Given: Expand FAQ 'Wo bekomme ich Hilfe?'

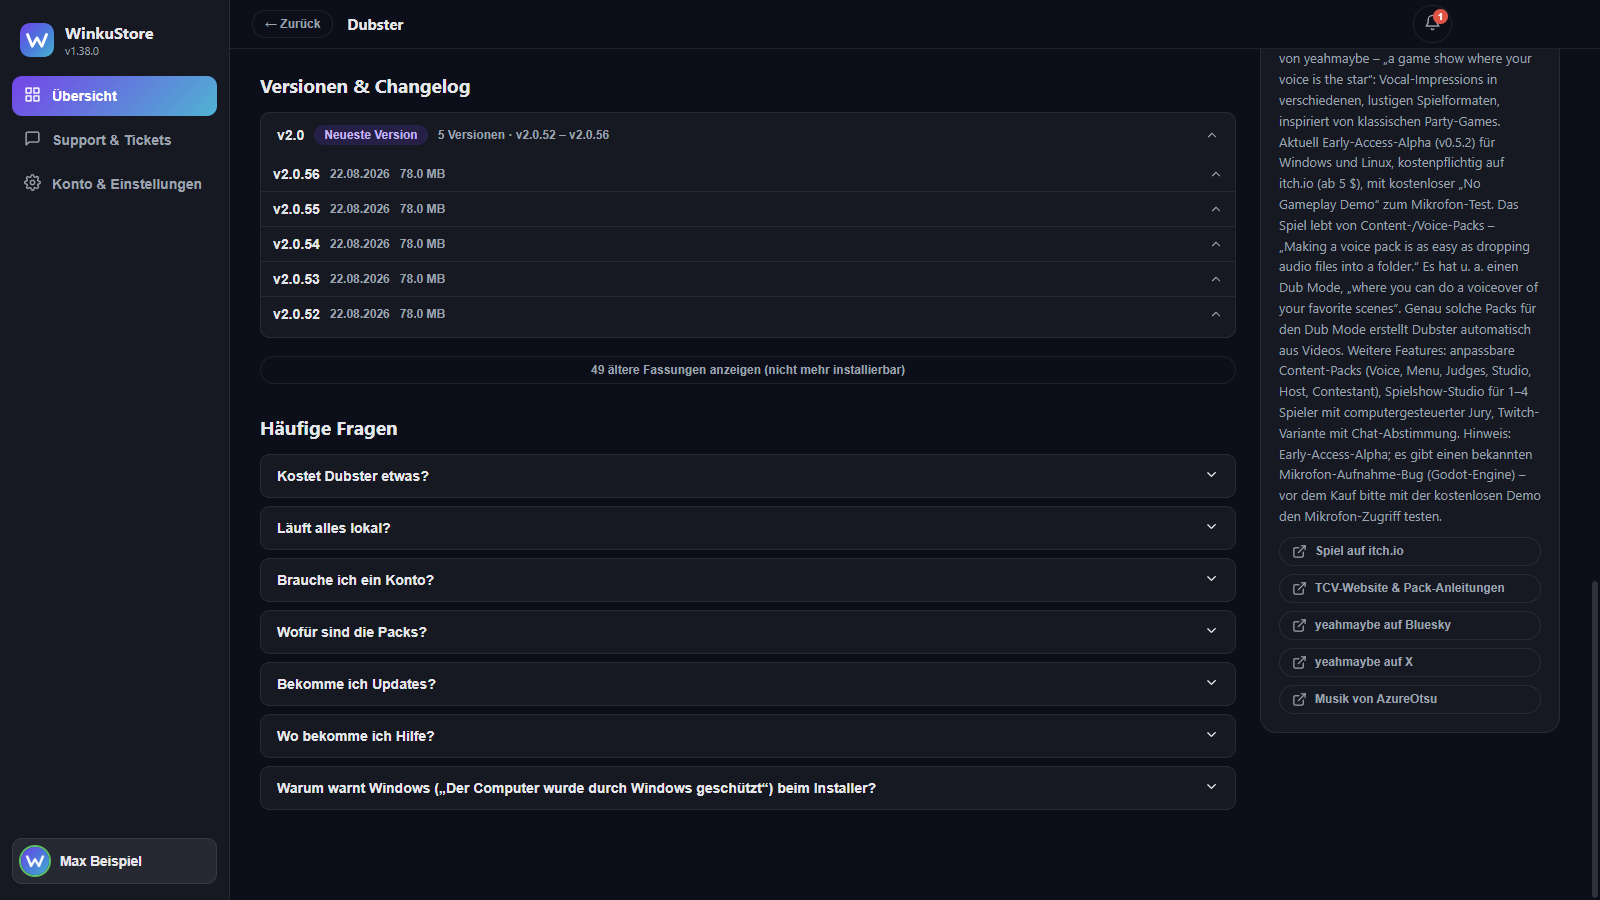Looking at the screenshot, I should coord(747,736).
